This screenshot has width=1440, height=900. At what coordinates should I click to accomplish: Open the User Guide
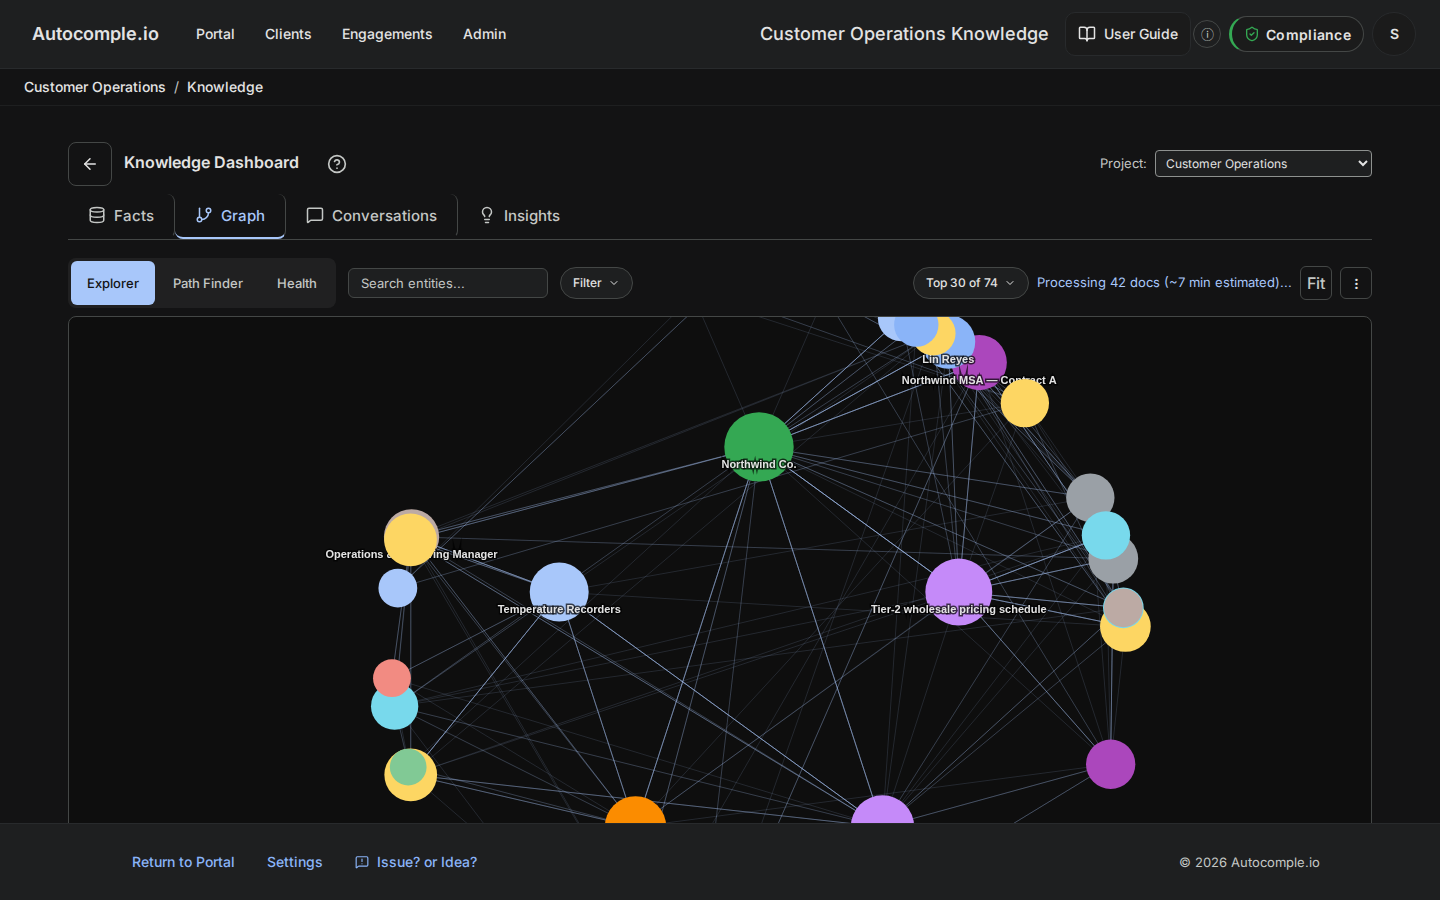1128,34
